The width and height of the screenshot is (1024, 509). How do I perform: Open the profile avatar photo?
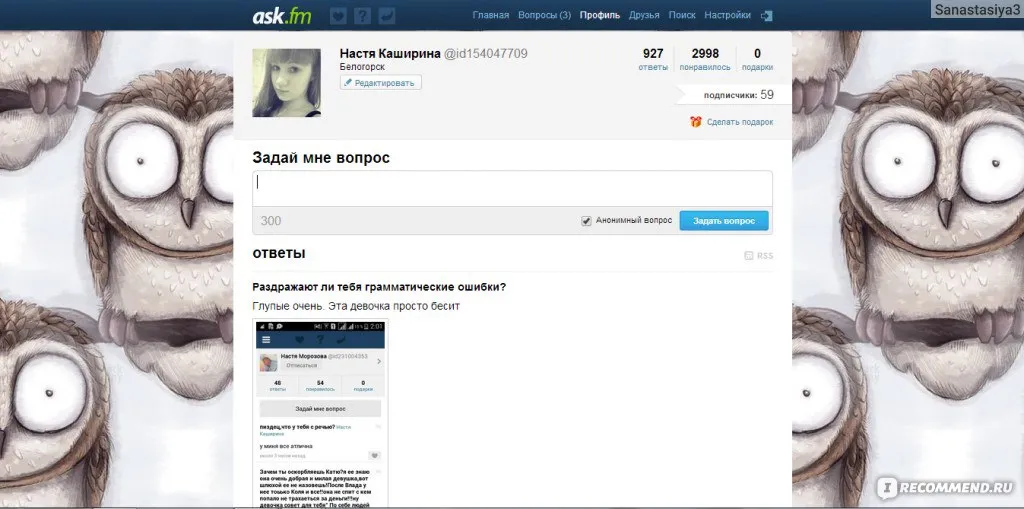point(287,82)
